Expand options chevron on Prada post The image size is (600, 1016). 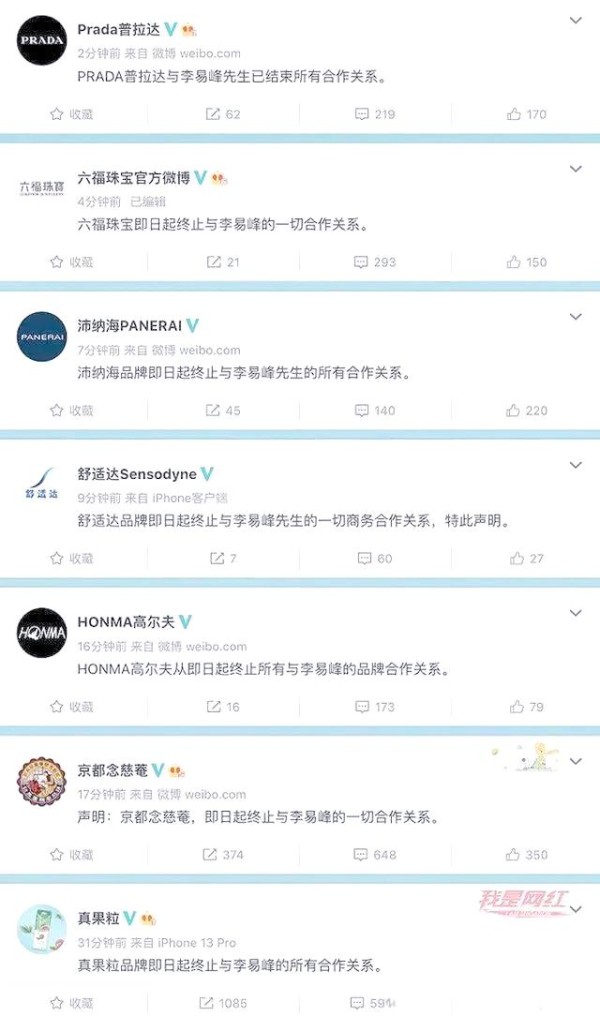click(575, 21)
